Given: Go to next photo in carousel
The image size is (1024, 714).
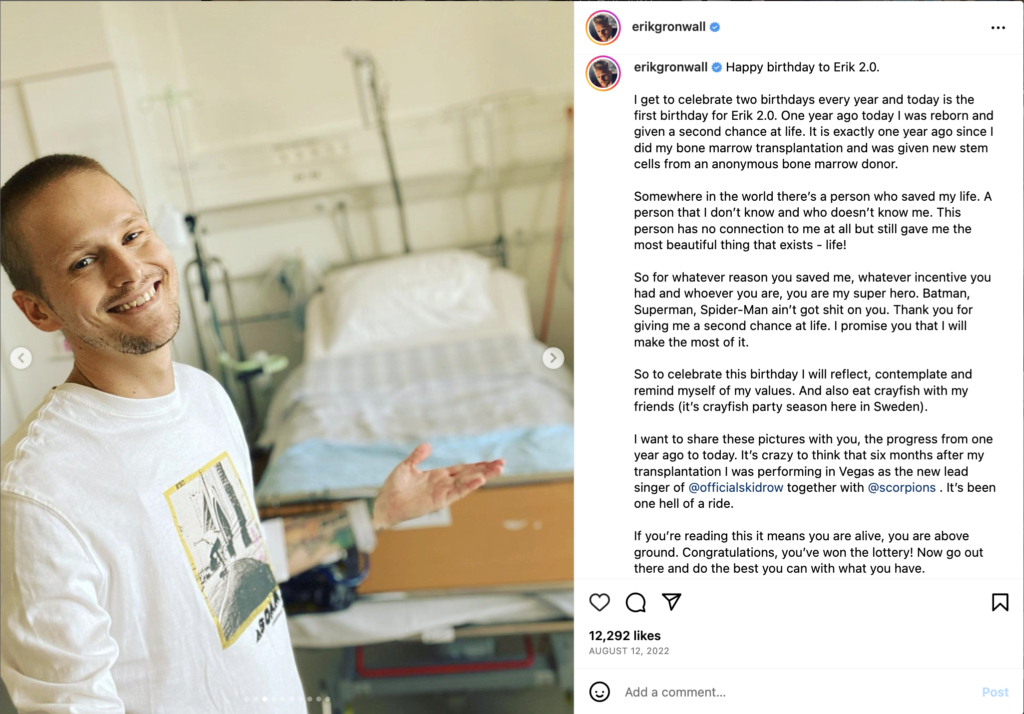Looking at the screenshot, I should click(553, 358).
